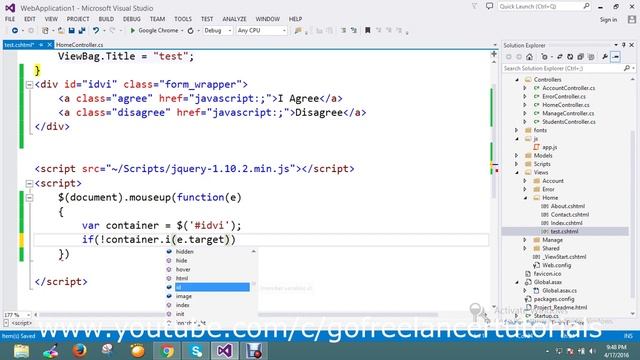
Task: Click the comment selection toolbar icon
Action: pyautogui.click(x=343, y=30)
